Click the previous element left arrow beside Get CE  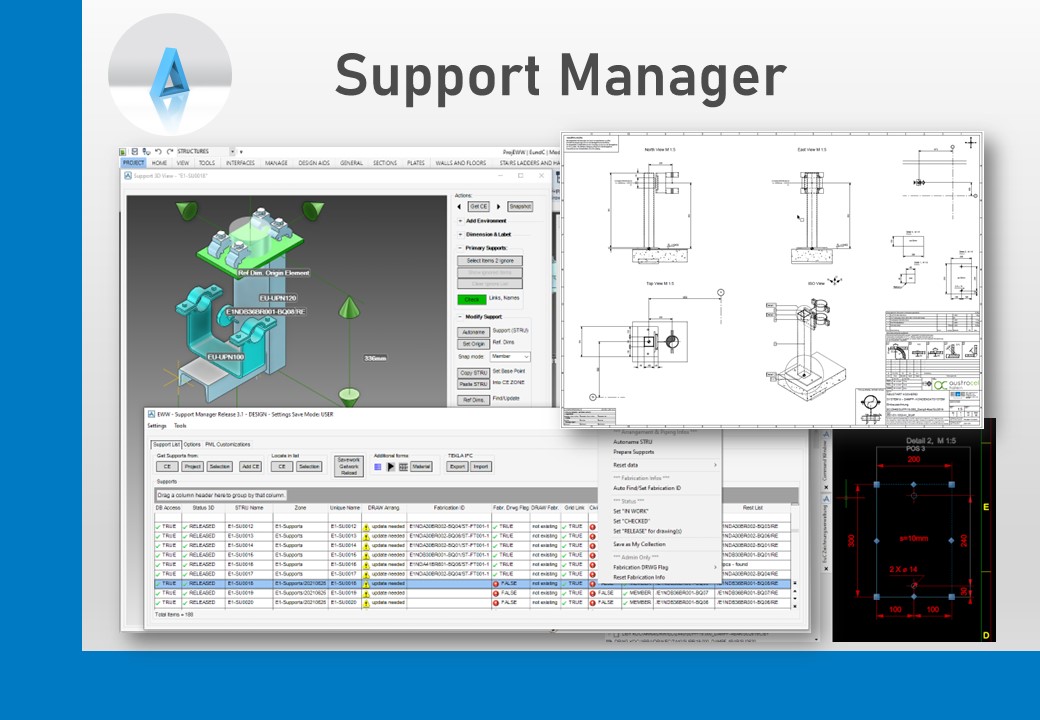[459, 206]
